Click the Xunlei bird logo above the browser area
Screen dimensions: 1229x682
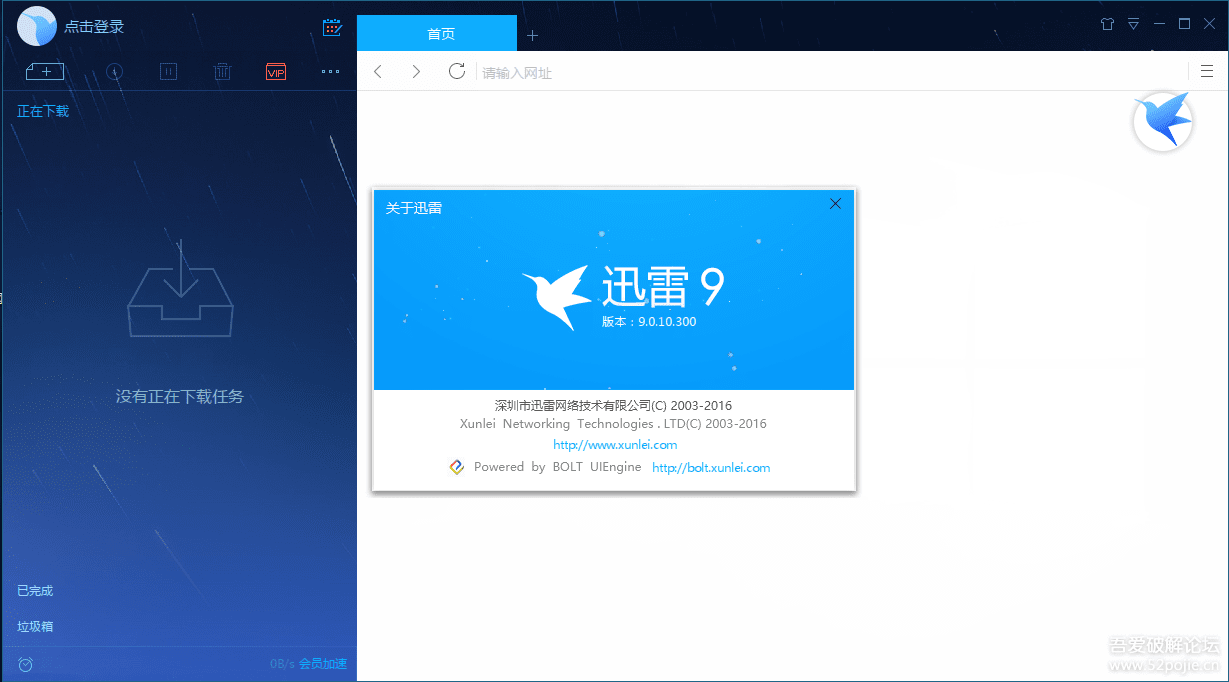1162,121
